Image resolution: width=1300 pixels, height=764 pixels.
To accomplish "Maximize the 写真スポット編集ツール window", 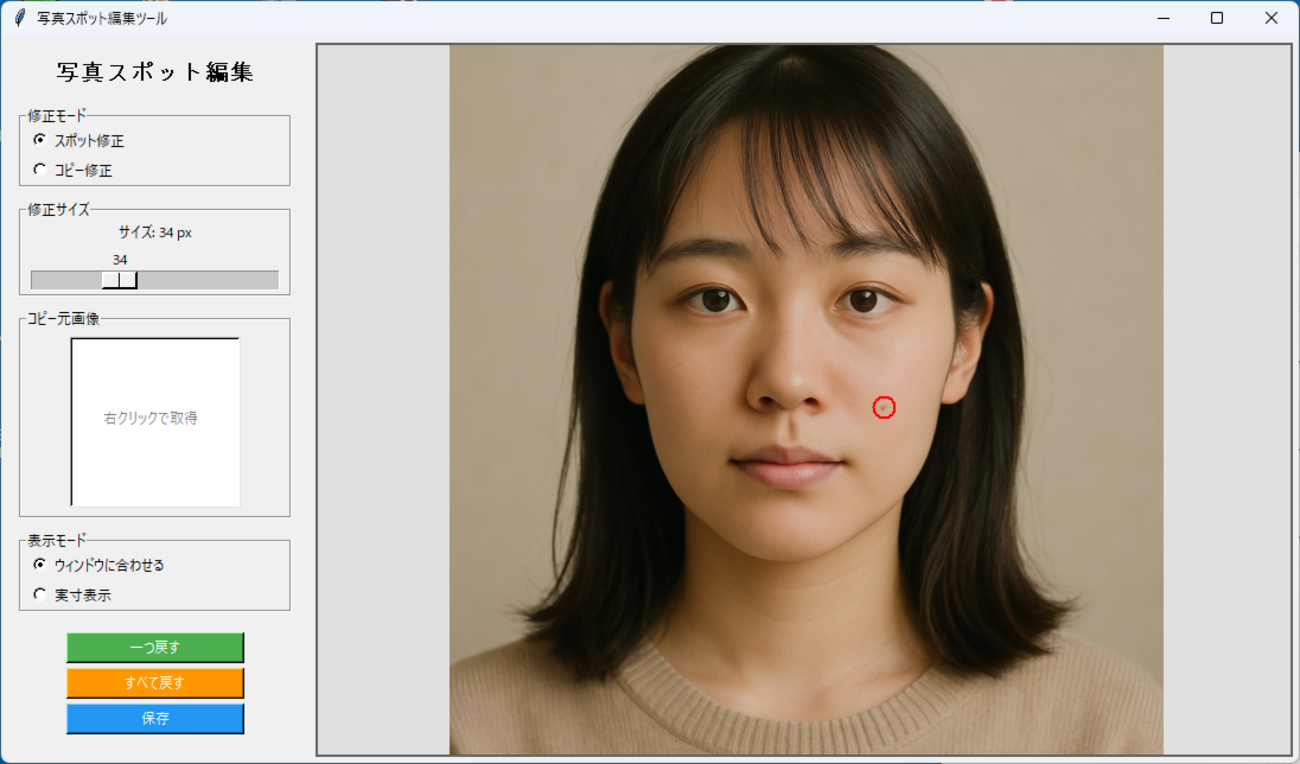I will pos(1217,18).
